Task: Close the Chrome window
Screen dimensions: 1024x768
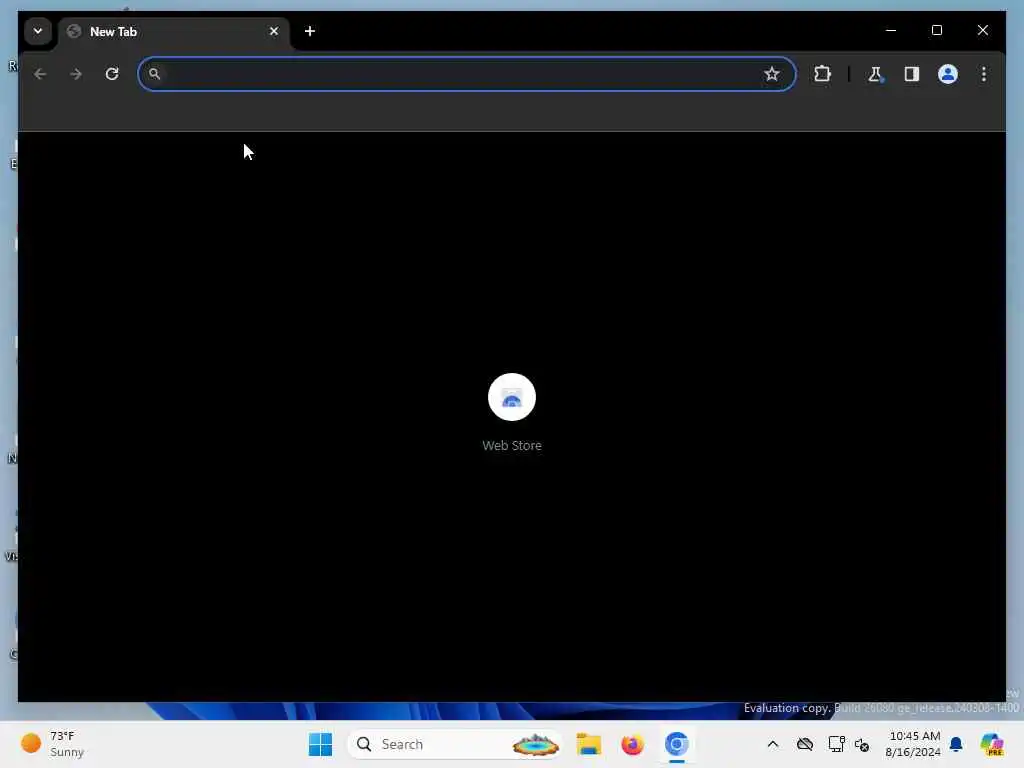Action: [x=982, y=30]
